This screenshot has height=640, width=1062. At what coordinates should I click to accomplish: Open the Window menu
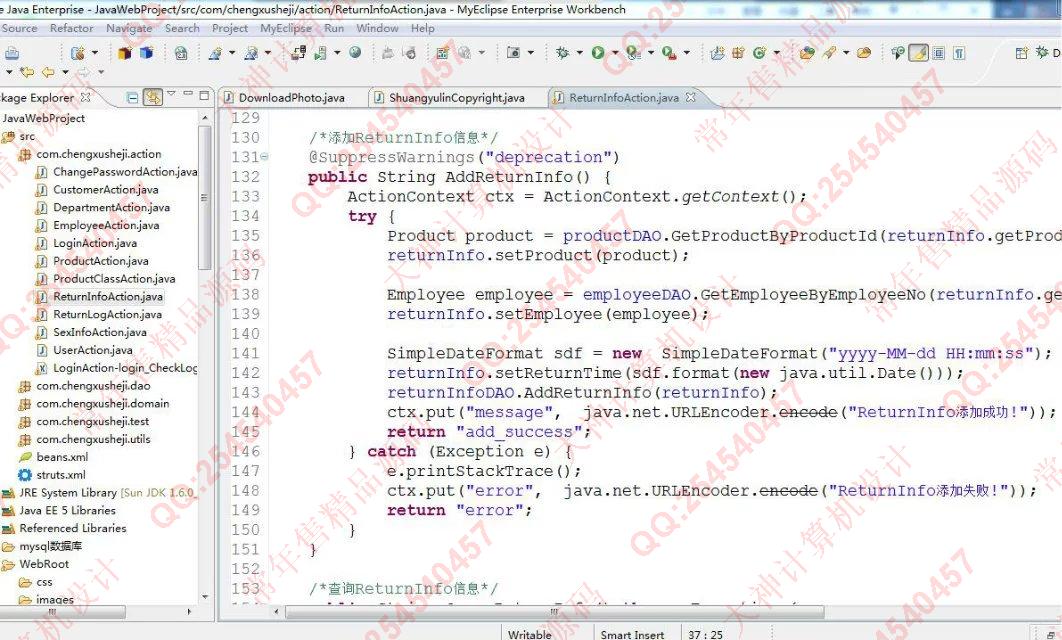[x=377, y=28]
